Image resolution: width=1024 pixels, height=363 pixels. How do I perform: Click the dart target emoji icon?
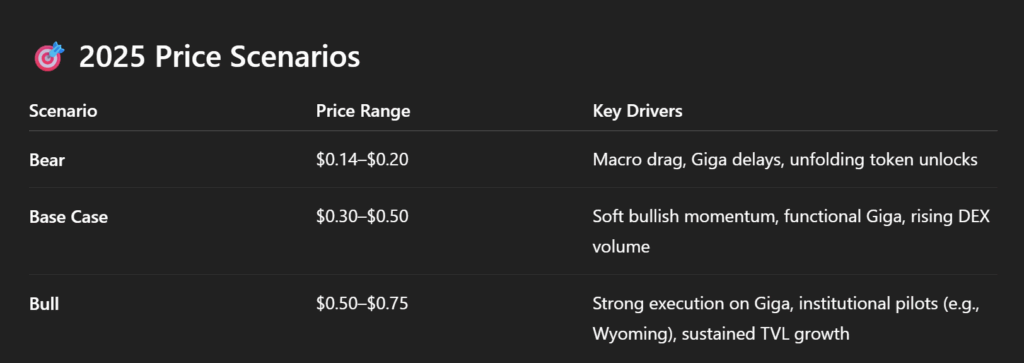pyautogui.click(x=50, y=57)
